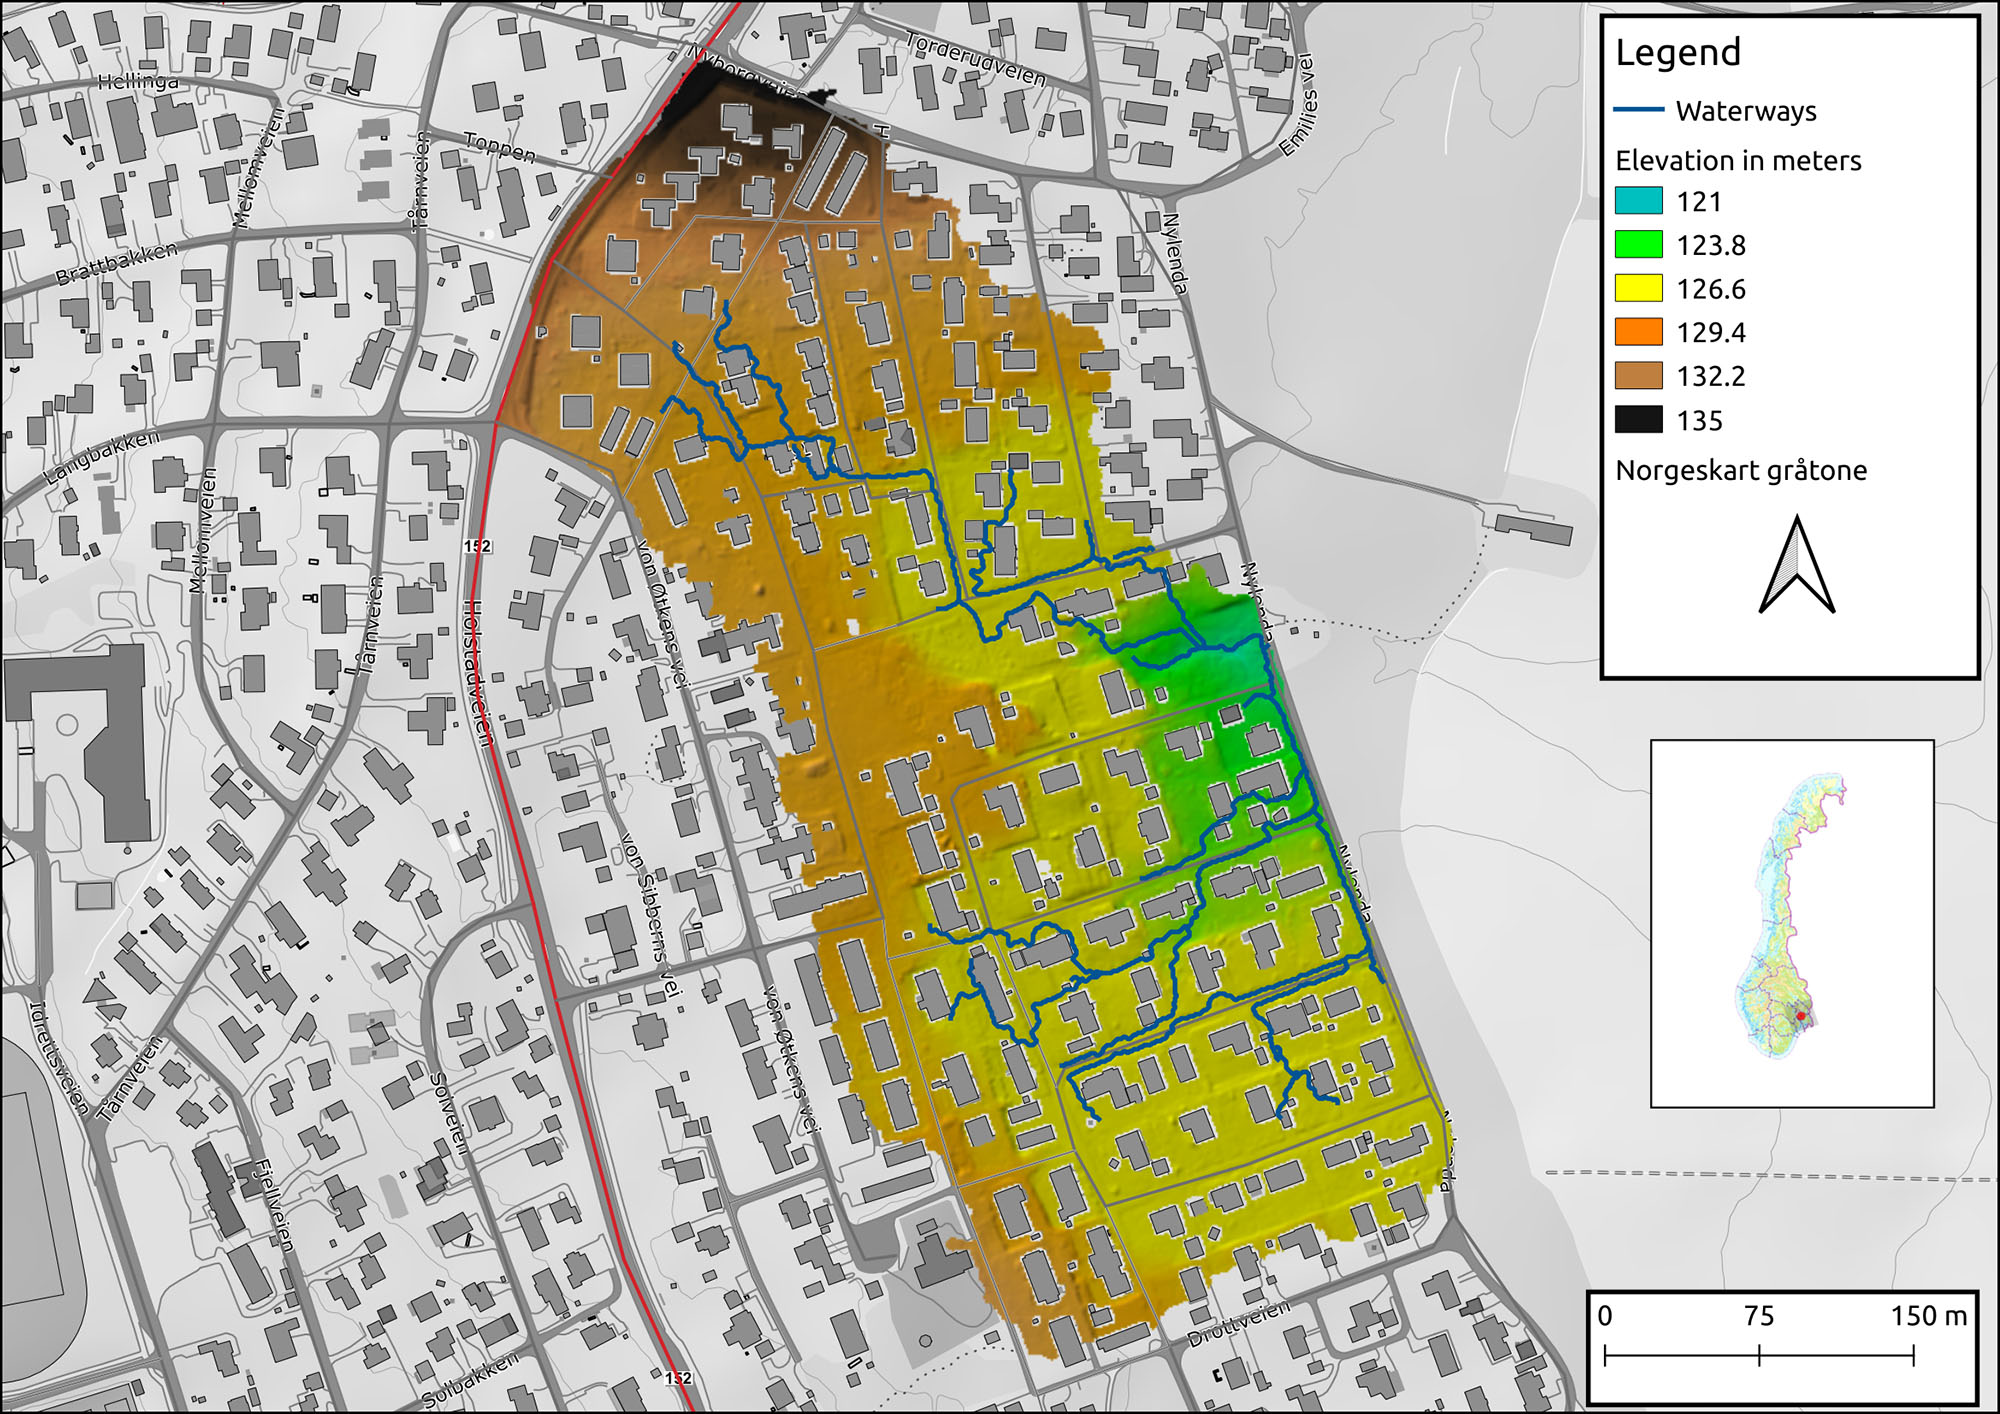The image size is (2000, 1414).
Task: Click the black 135 elevation swatch
Action: 1638,420
